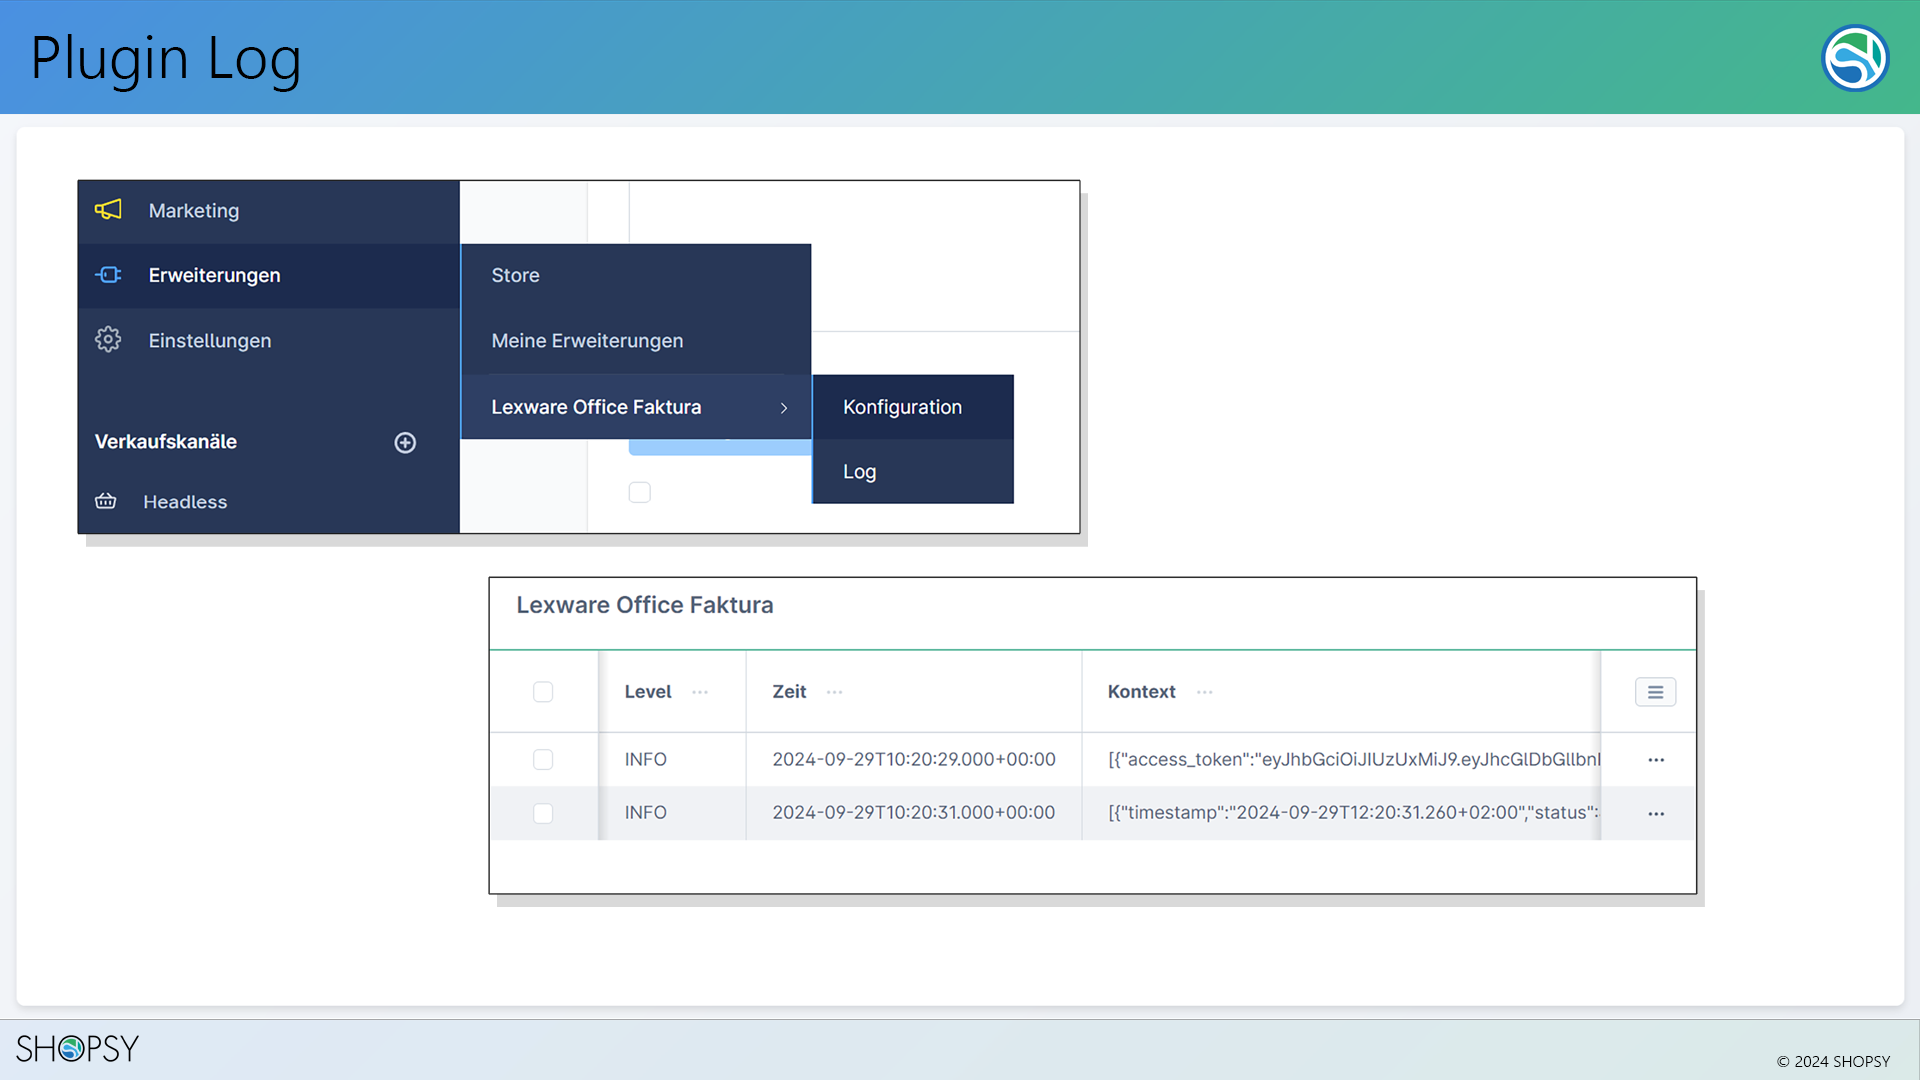
Task: Open the Erweiterungen menu item
Action: tap(268, 275)
